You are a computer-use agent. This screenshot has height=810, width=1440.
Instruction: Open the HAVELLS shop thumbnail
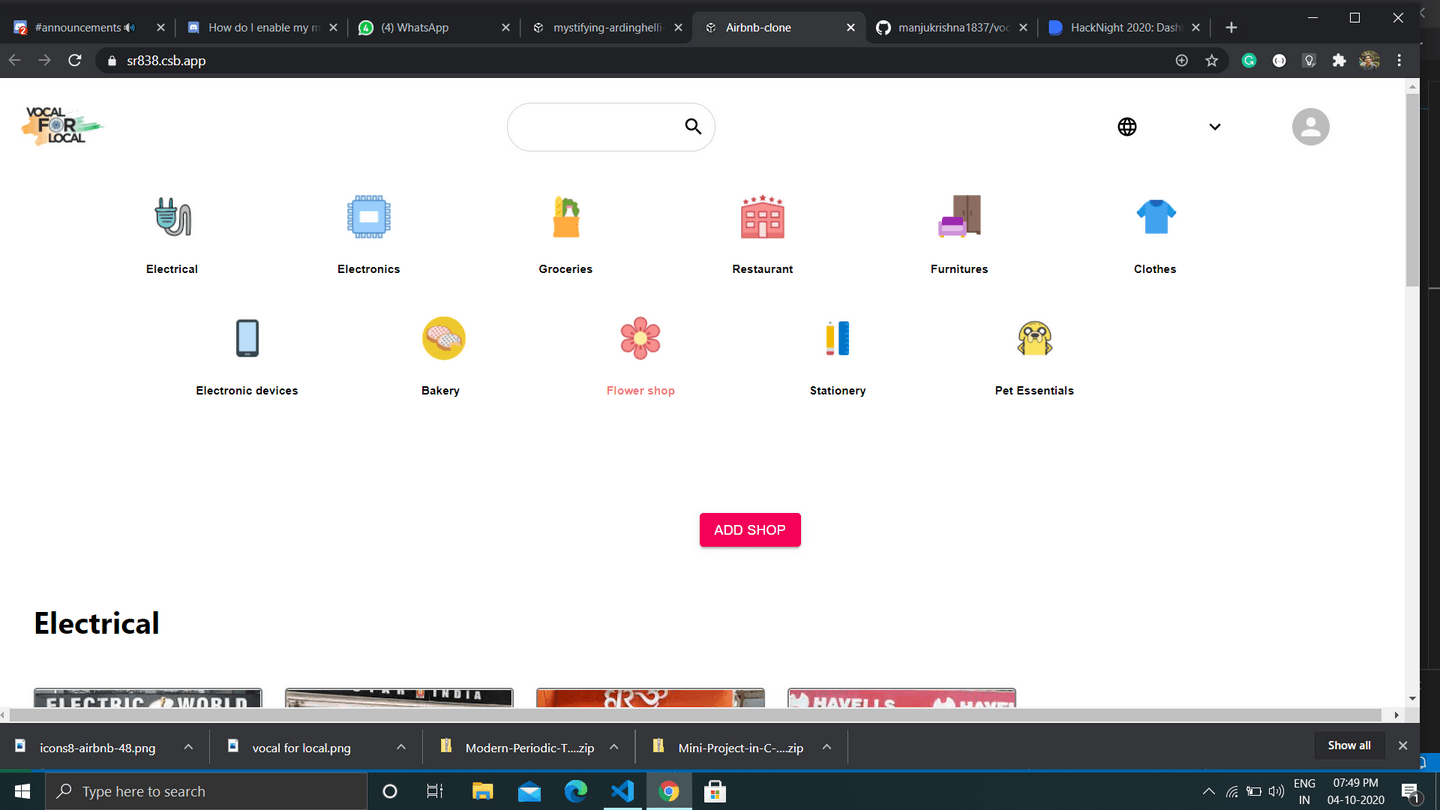(x=901, y=698)
